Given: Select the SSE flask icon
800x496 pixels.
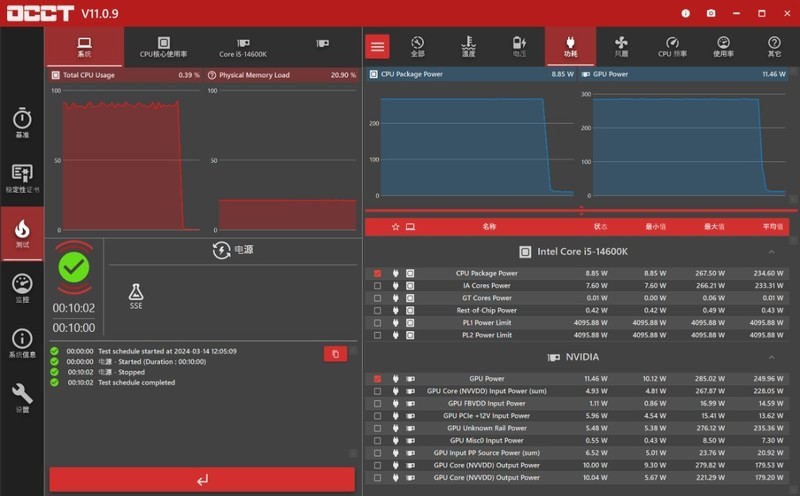Looking at the screenshot, I should click(136, 294).
